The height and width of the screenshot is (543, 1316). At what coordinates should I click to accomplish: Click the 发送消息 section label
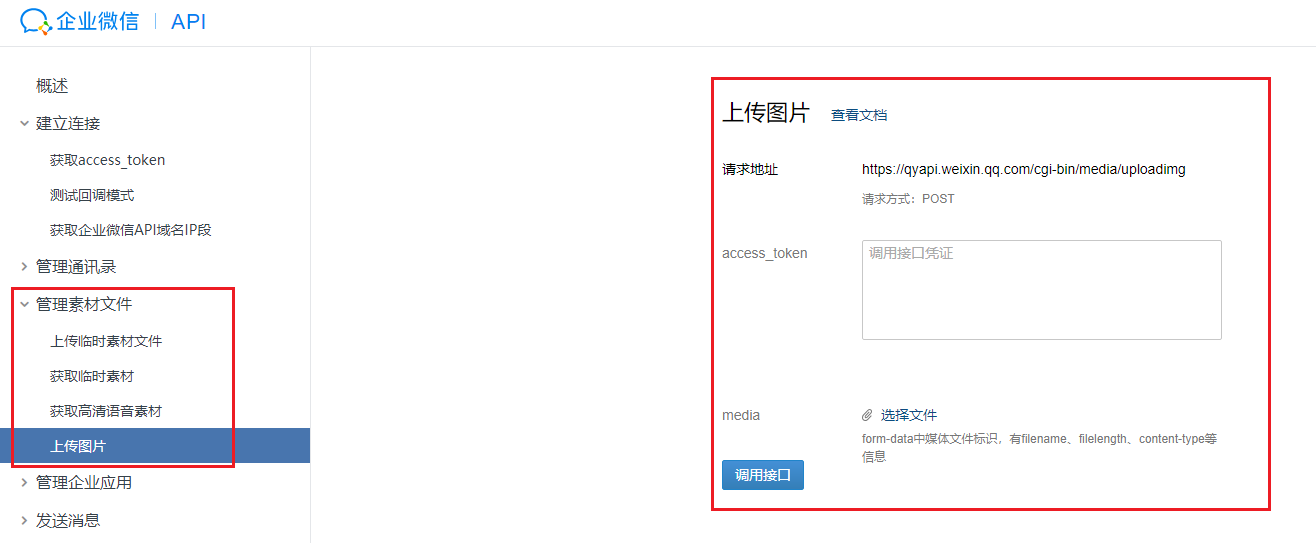(x=68, y=520)
